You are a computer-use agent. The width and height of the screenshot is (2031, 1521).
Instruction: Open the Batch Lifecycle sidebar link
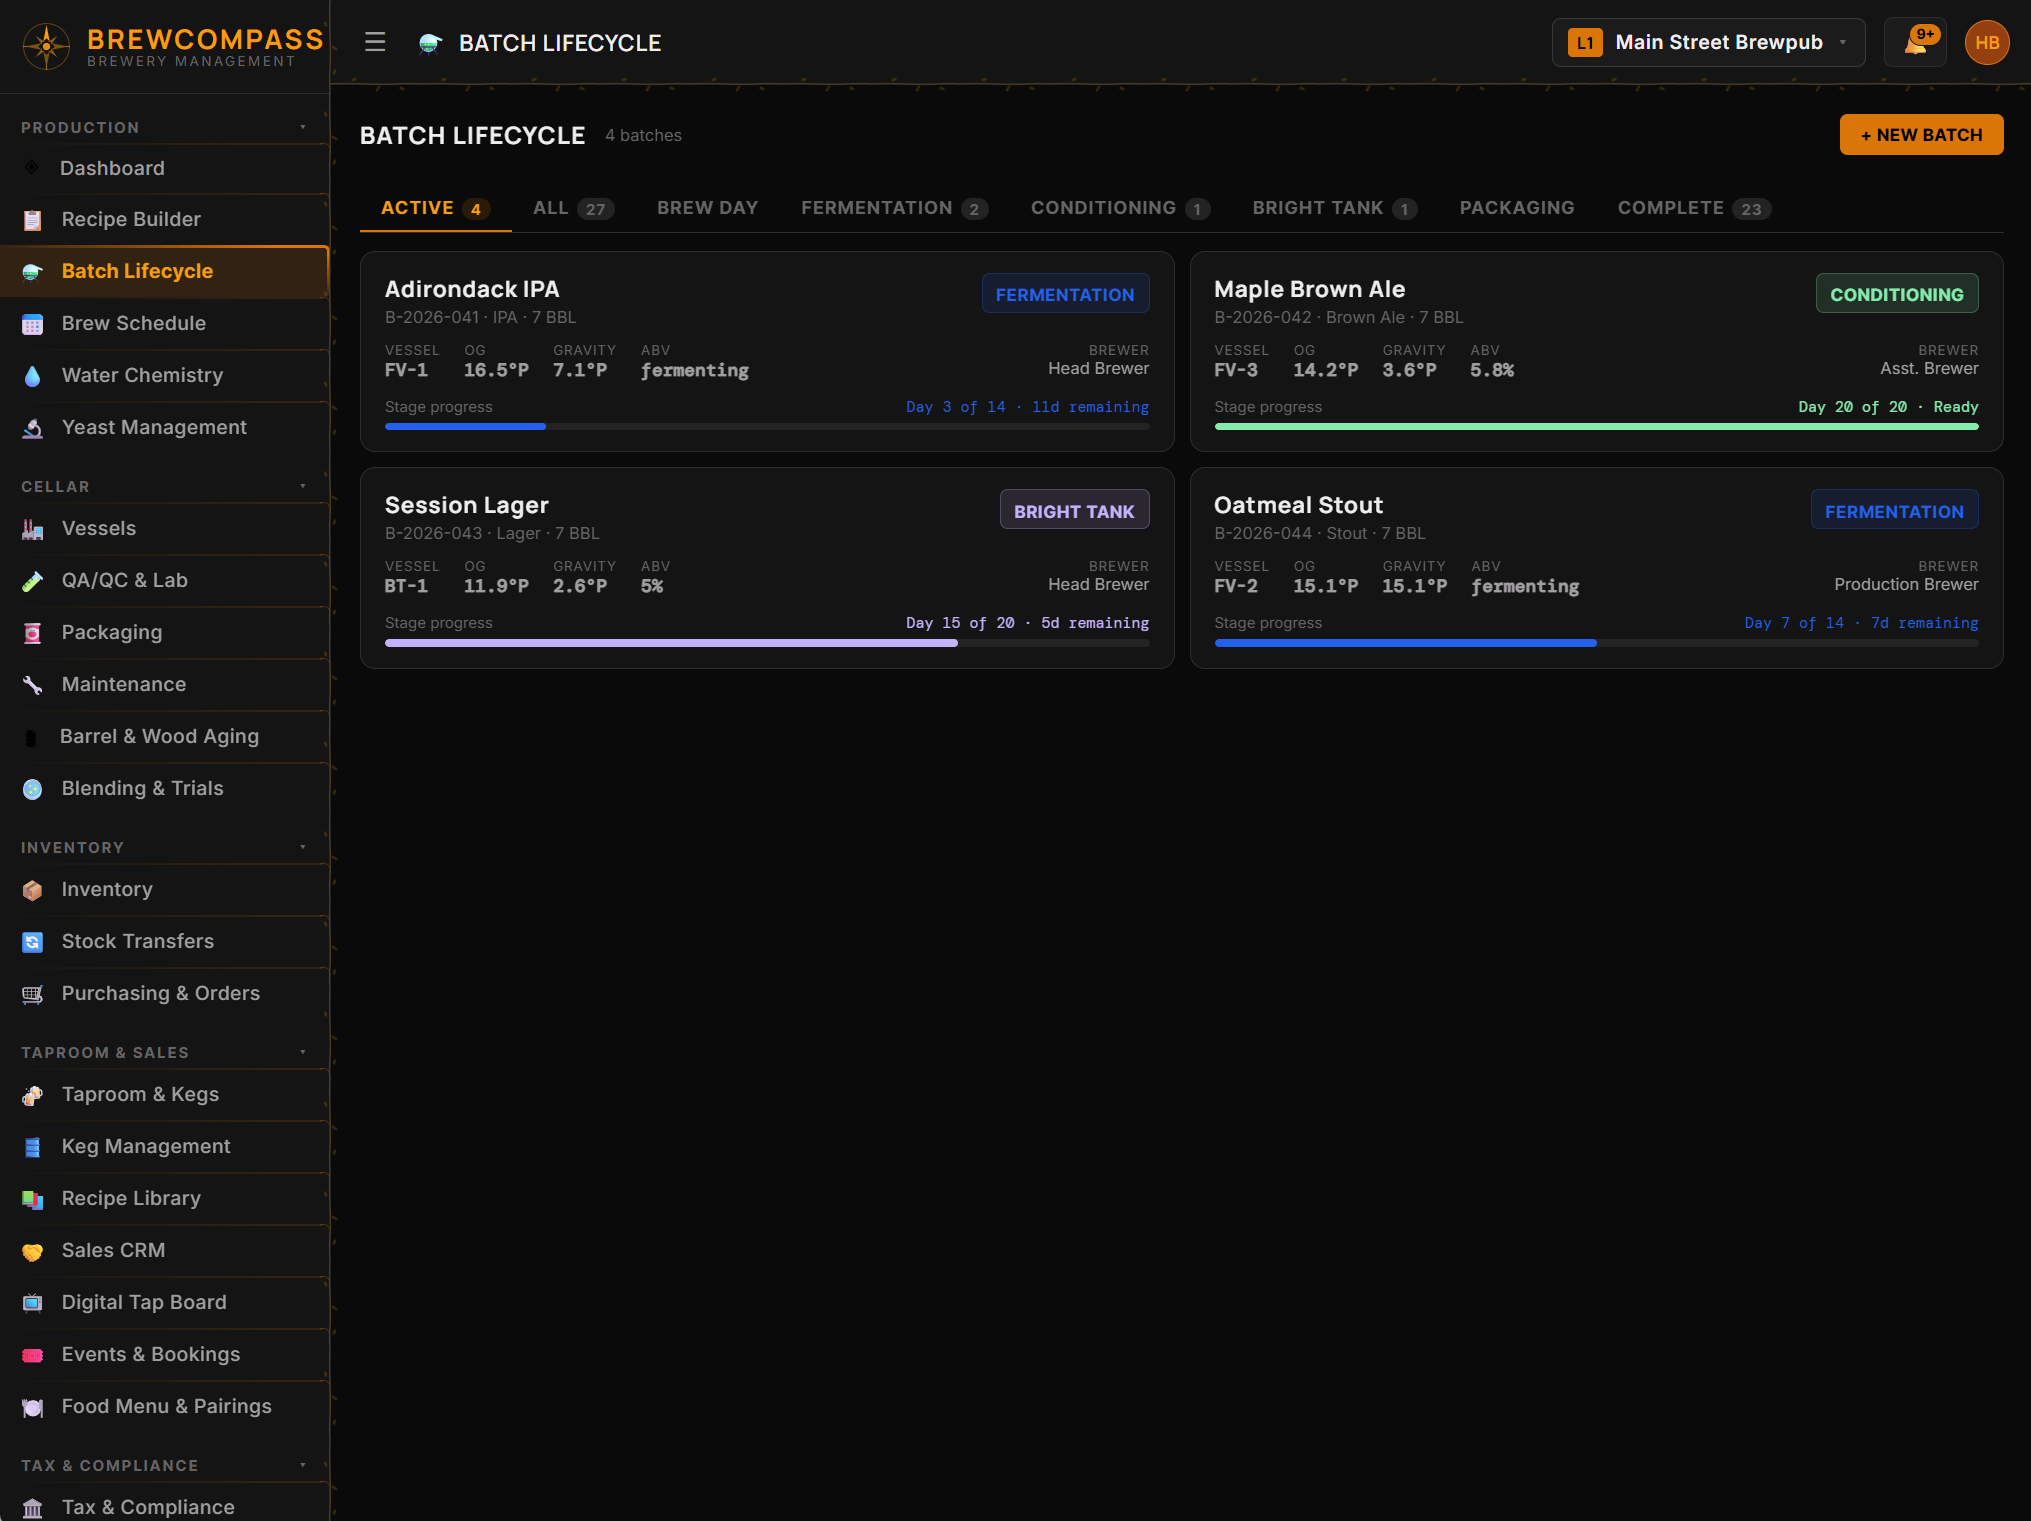tap(164, 271)
